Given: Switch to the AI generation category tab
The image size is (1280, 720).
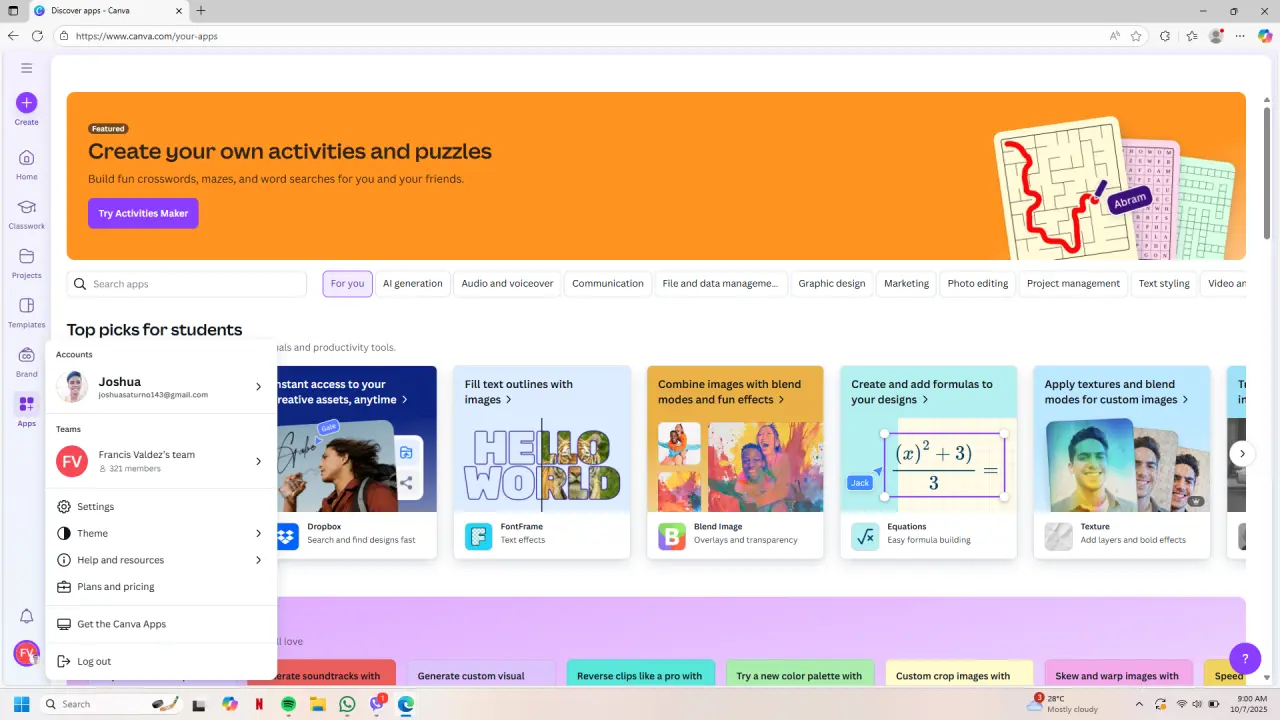Looking at the screenshot, I should (412, 284).
